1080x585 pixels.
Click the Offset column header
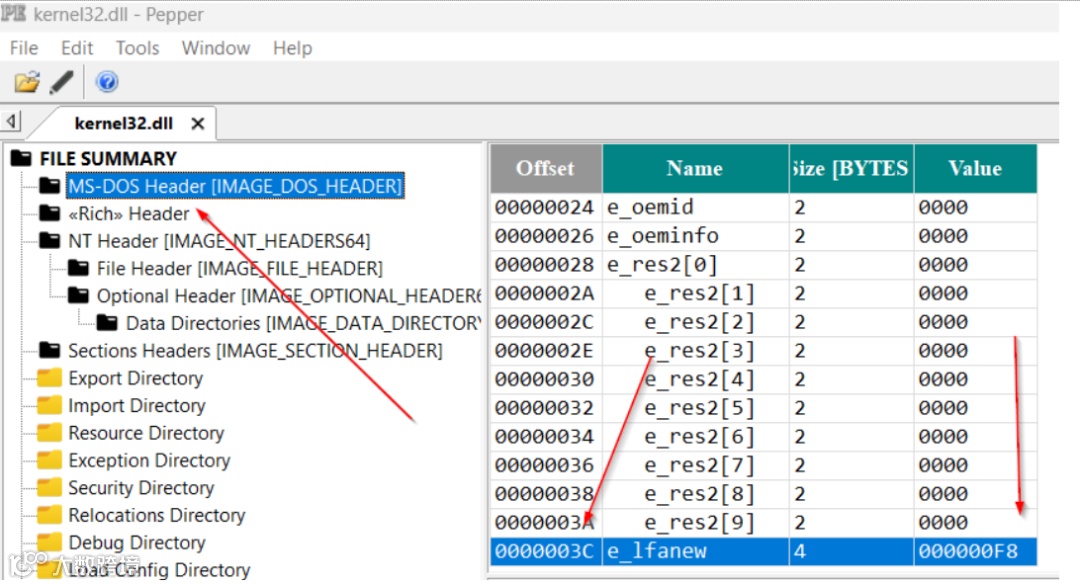tap(546, 168)
